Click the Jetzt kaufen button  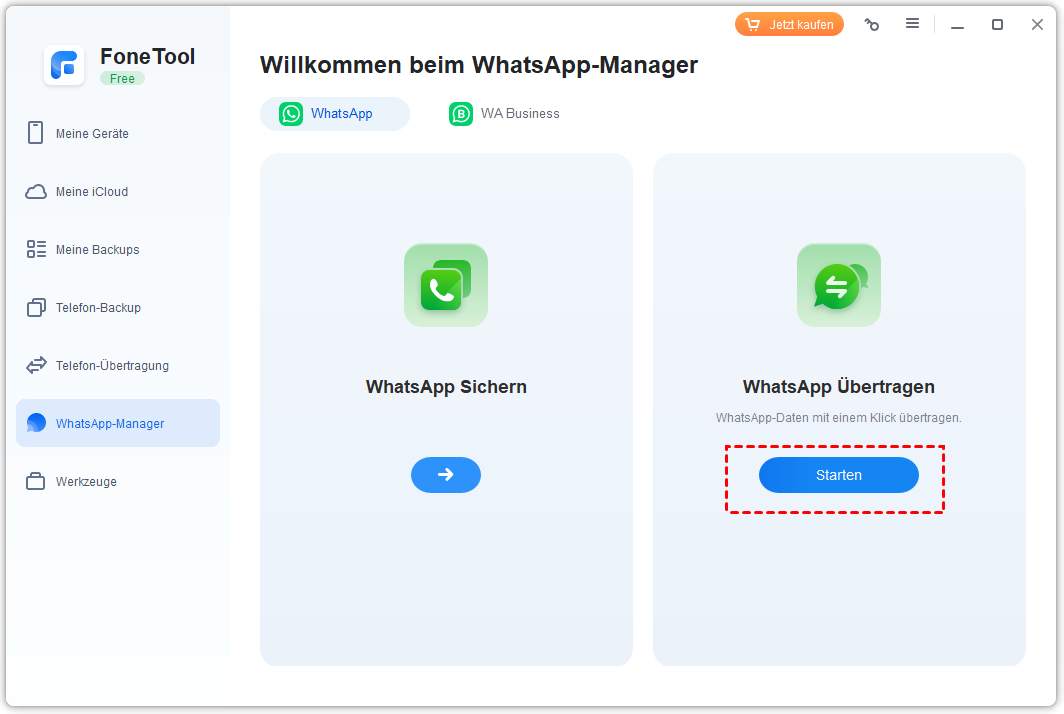(789, 25)
